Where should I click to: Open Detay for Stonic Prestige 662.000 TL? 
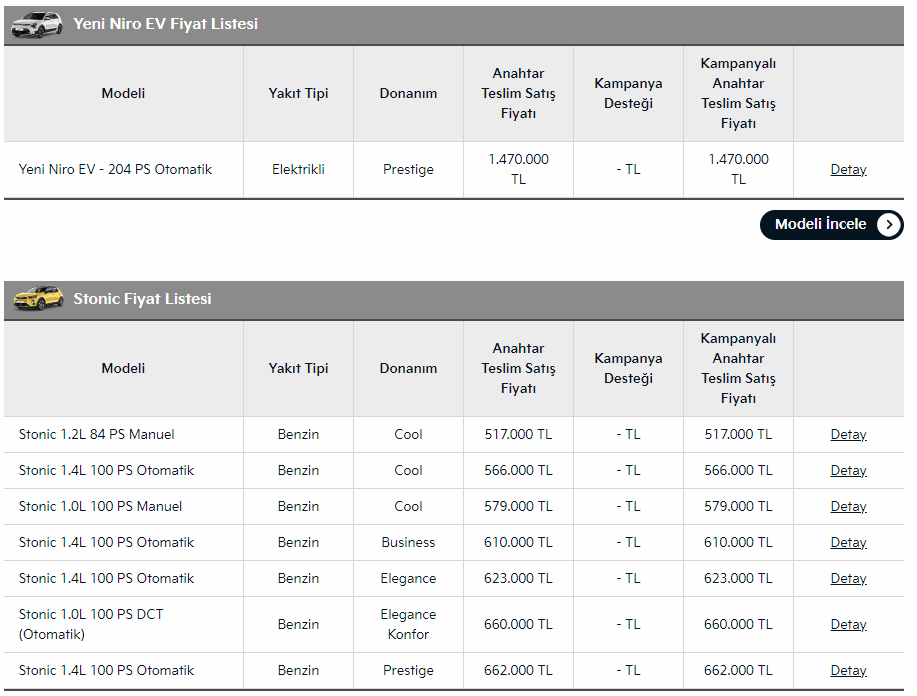(x=848, y=671)
